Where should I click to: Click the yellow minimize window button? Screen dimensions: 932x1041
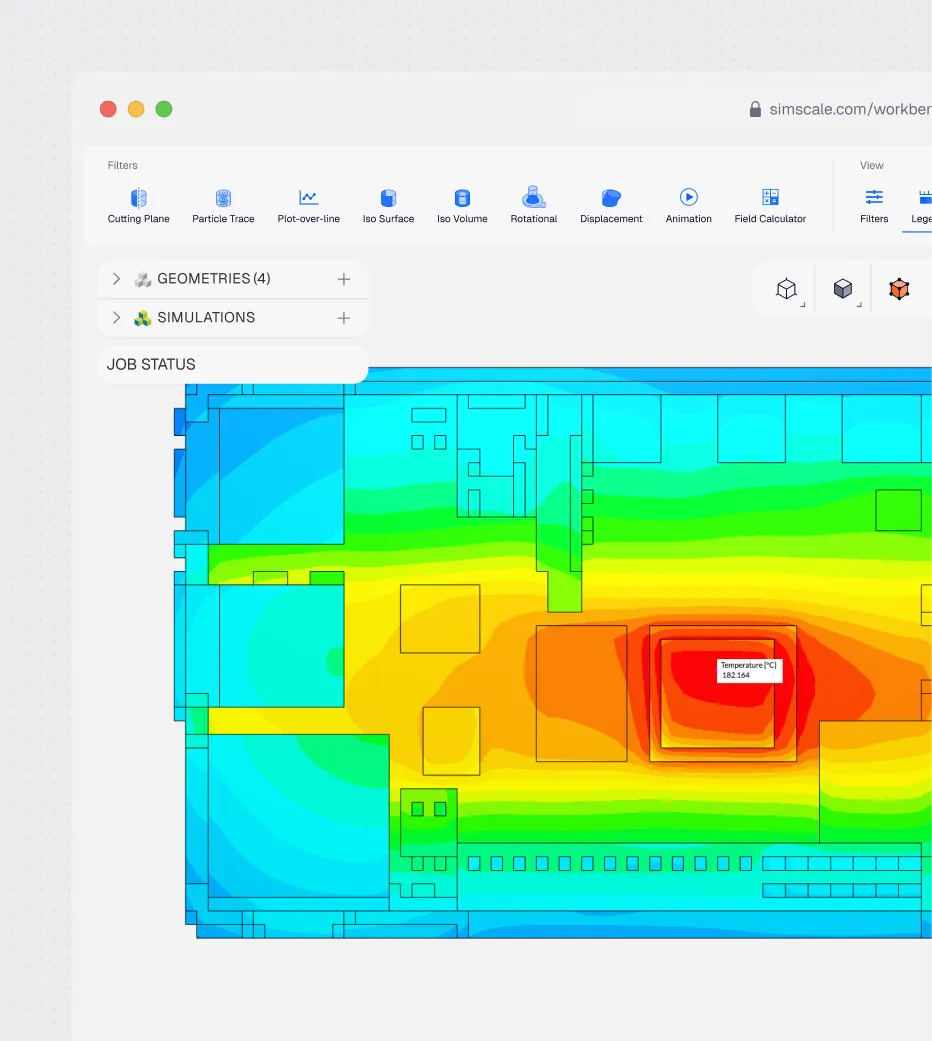click(136, 109)
